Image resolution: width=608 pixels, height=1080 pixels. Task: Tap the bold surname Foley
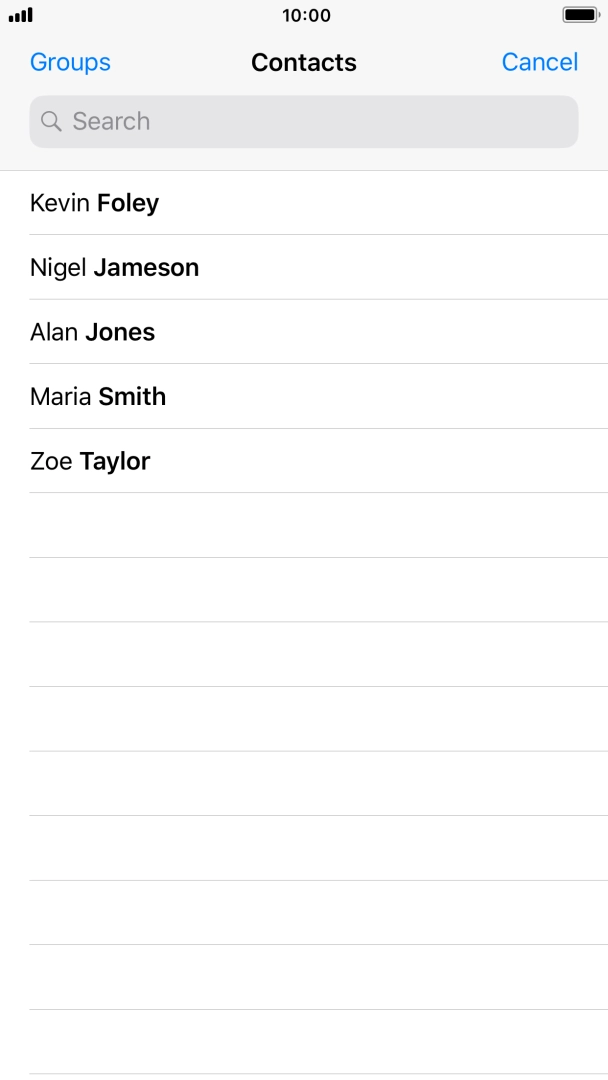tap(128, 203)
